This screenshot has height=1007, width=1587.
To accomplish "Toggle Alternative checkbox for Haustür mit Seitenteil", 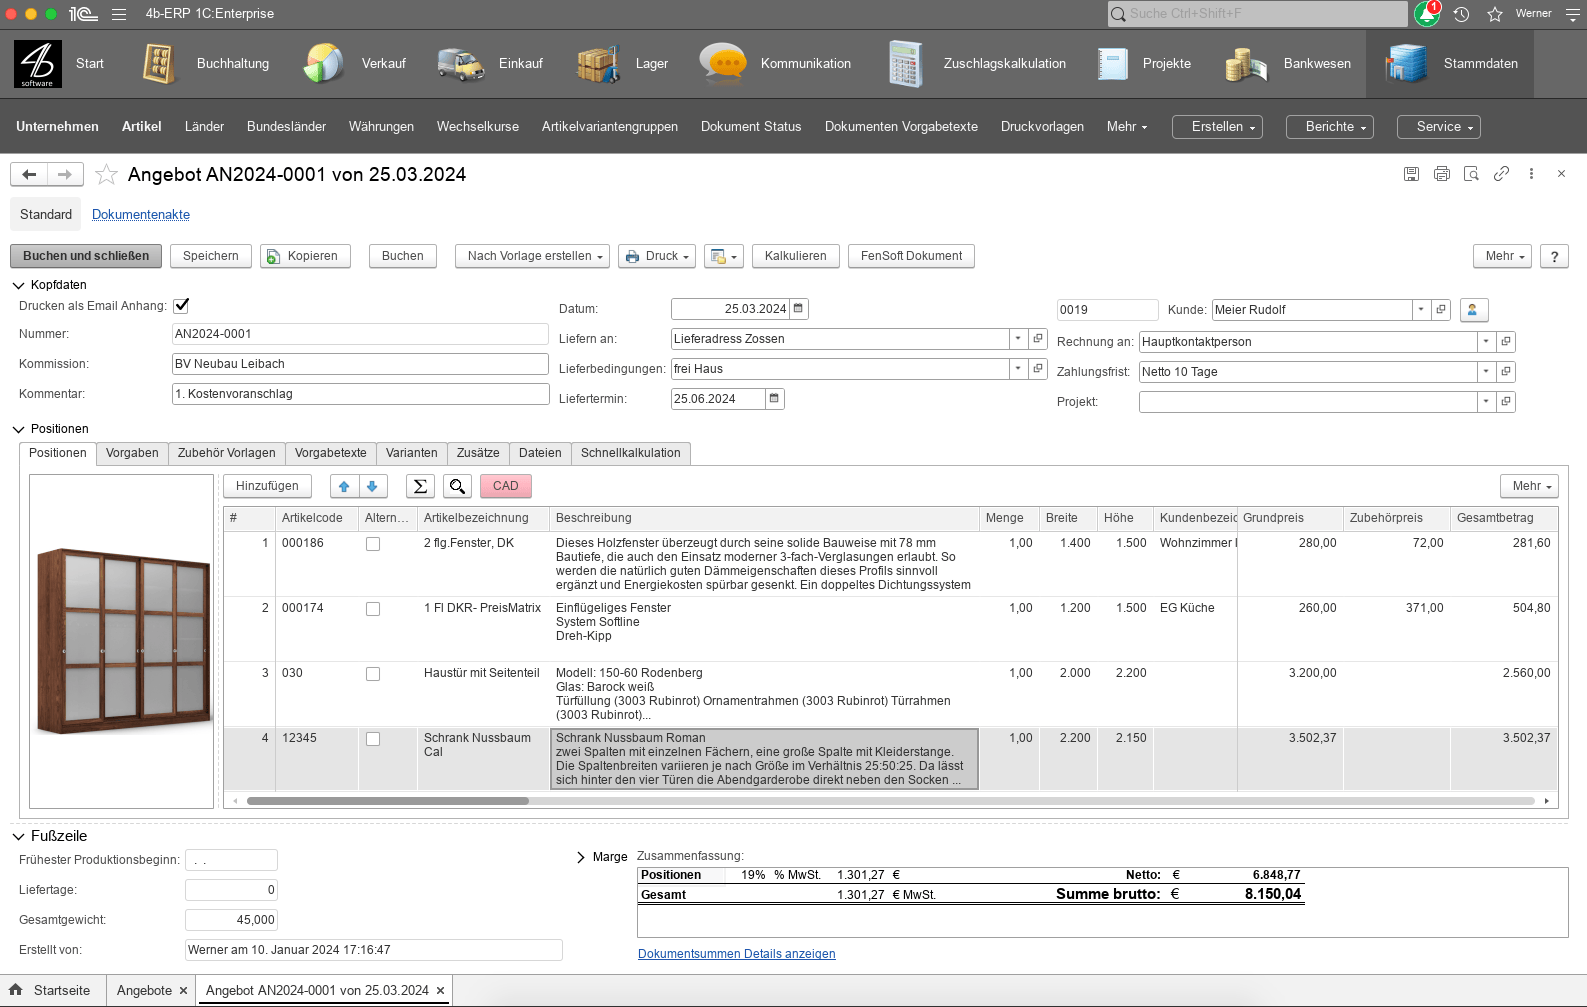I will (x=373, y=674).
